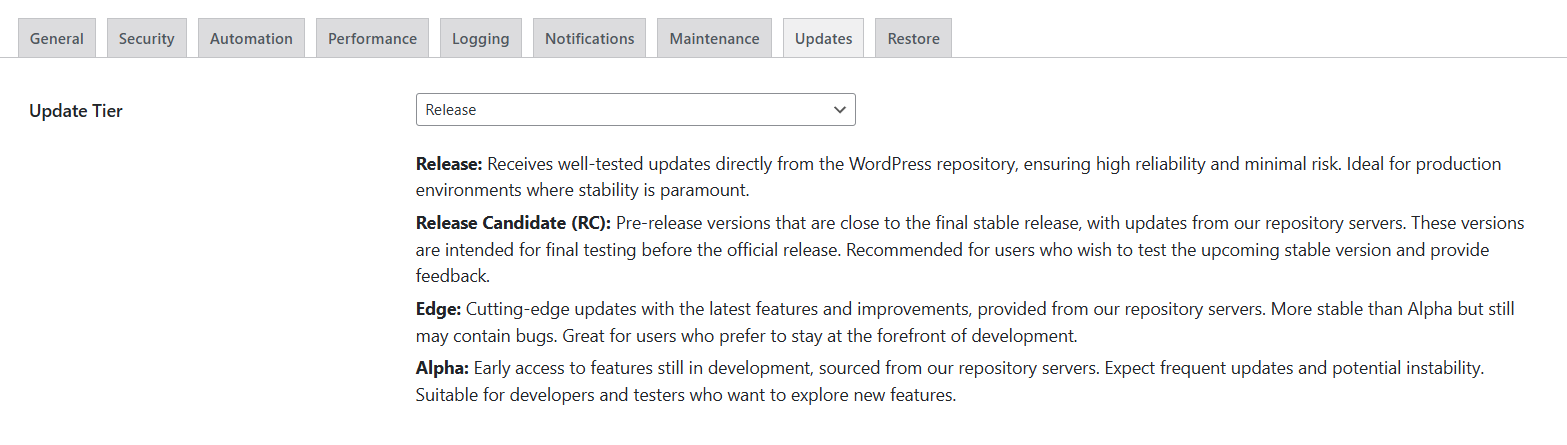
Task: Click the chevron arrow of Update Tier select
Action: pos(840,110)
